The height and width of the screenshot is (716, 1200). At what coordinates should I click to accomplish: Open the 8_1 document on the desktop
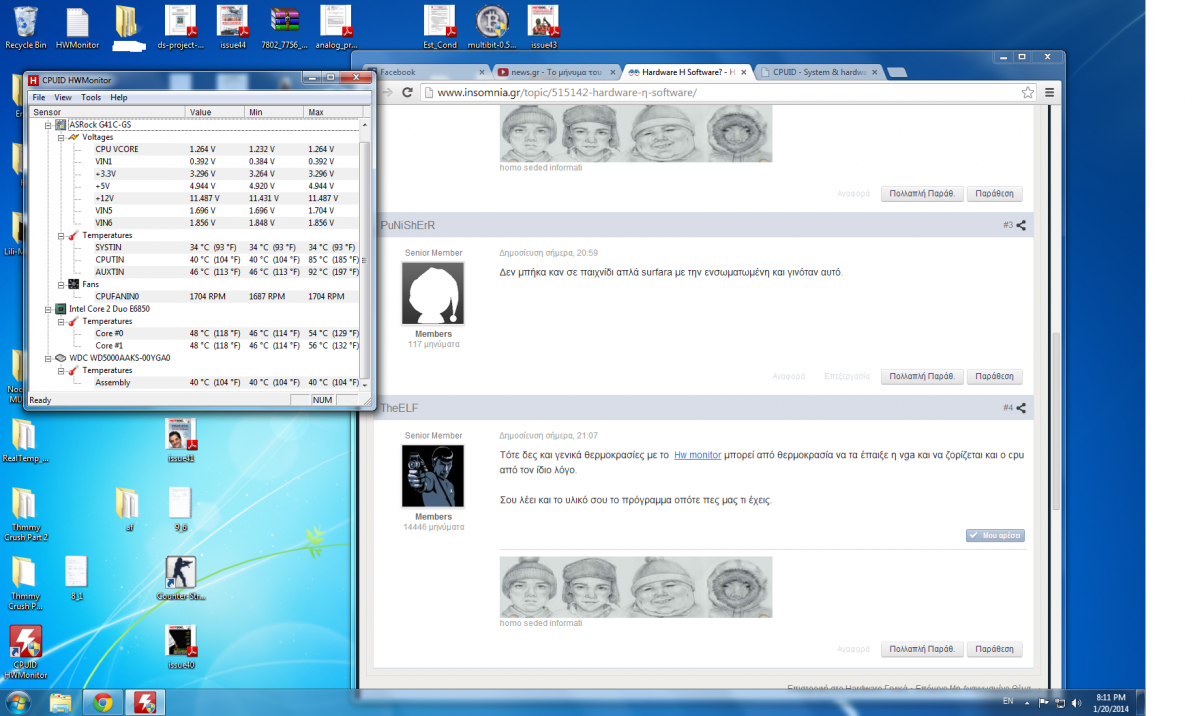pos(77,578)
